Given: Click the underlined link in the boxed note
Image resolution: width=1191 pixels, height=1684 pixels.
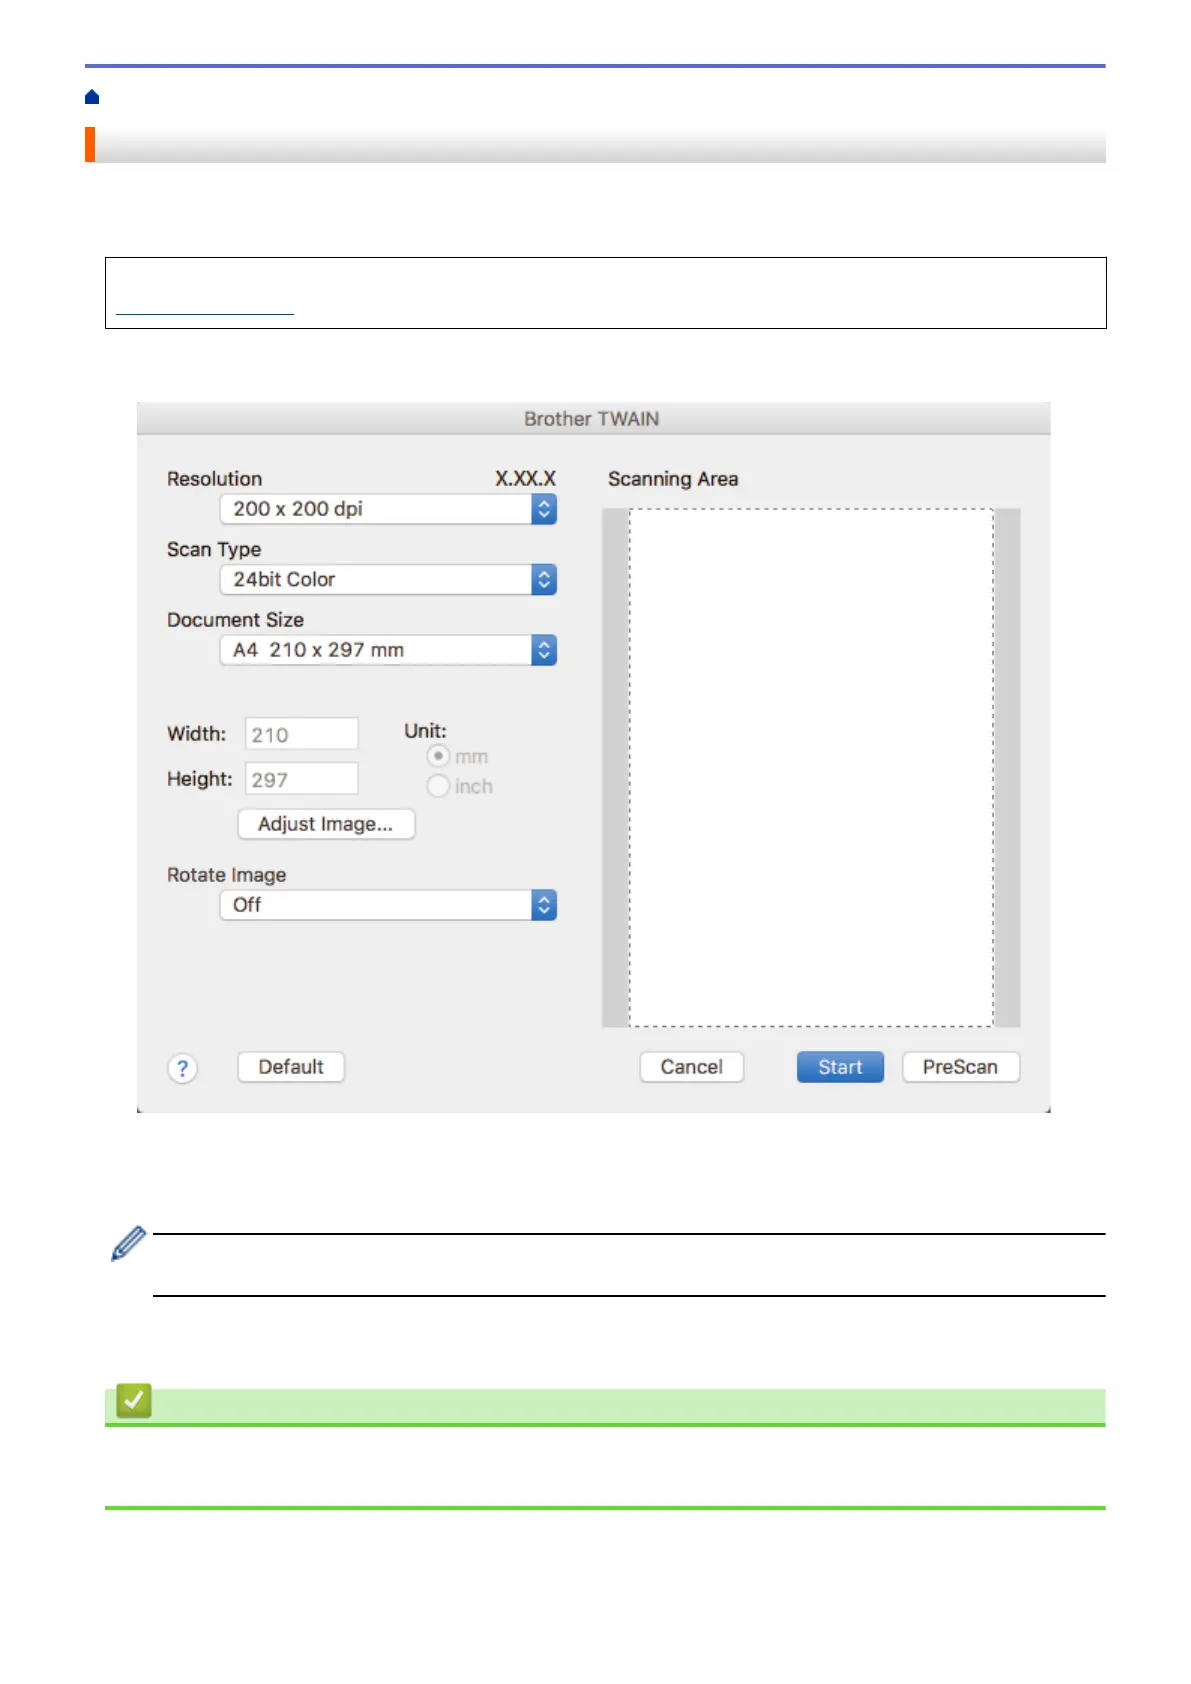Looking at the screenshot, I should pyautogui.click(x=205, y=308).
